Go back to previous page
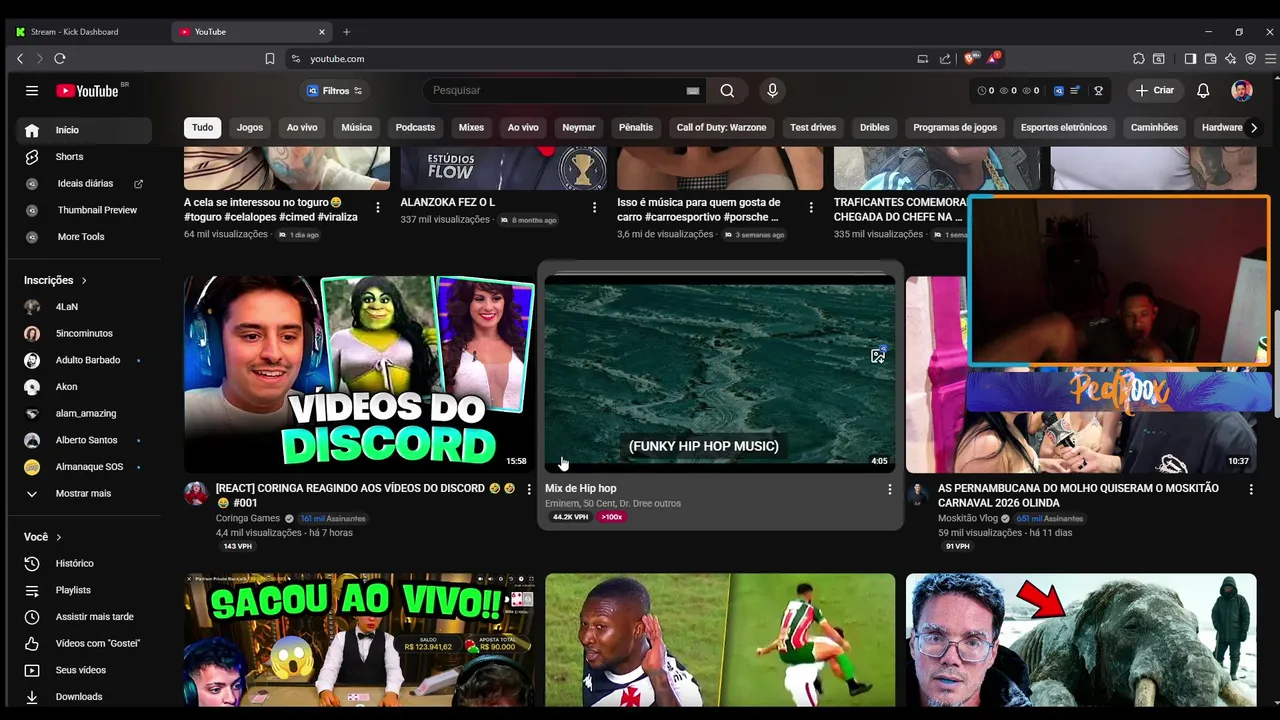This screenshot has width=1280, height=720. pos(20,59)
